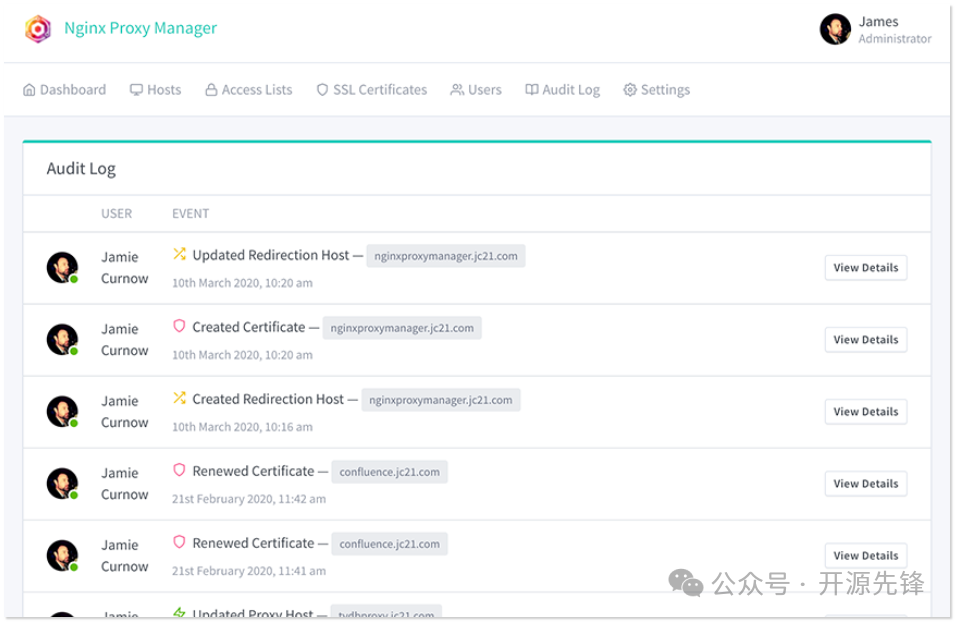955x622 pixels.
Task: Click confluence.jc21.com tag in 11:41 am row
Action: pos(389,543)
